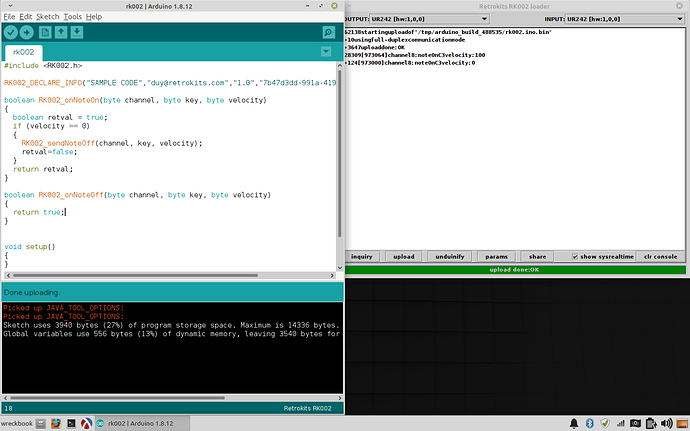Click the Verify sketch checkmark icon
Image resolution: width=690 pixels, height=431 pixels.
(10, 33)
